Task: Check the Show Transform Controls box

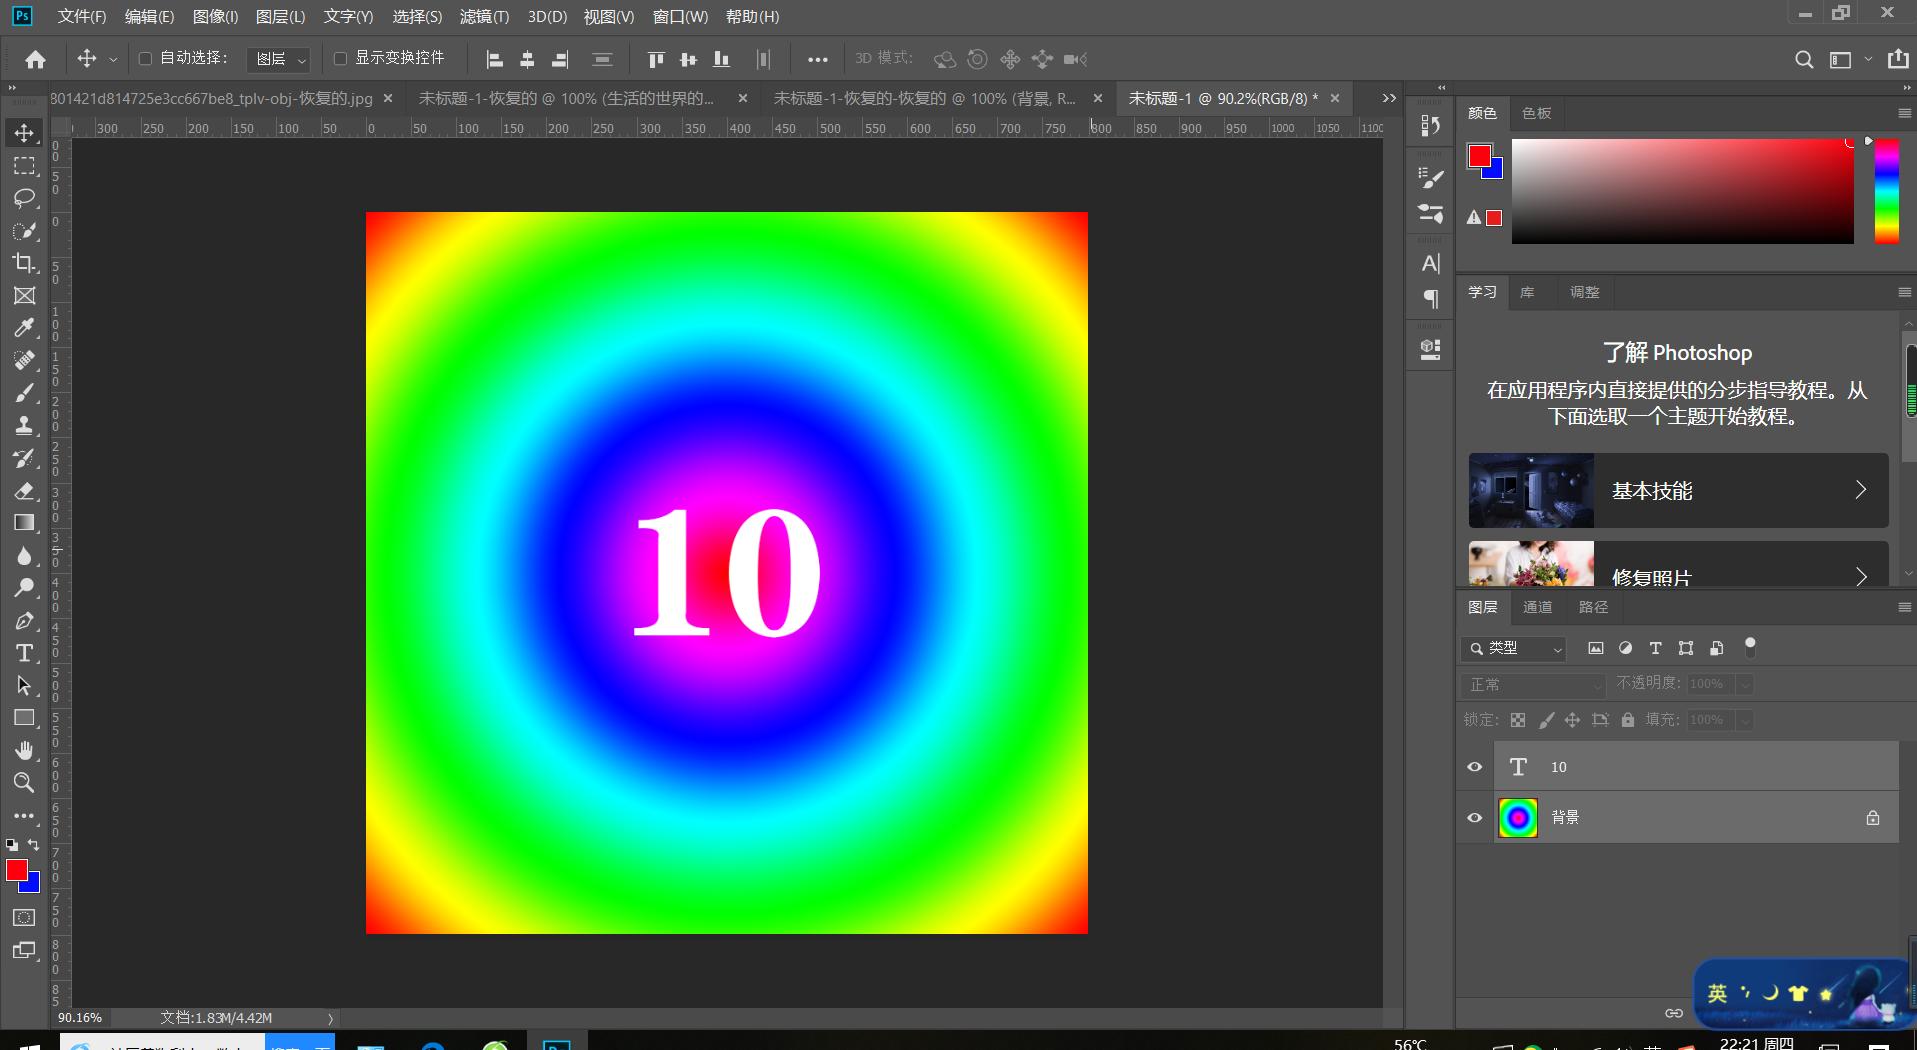Action: [340, 59]
